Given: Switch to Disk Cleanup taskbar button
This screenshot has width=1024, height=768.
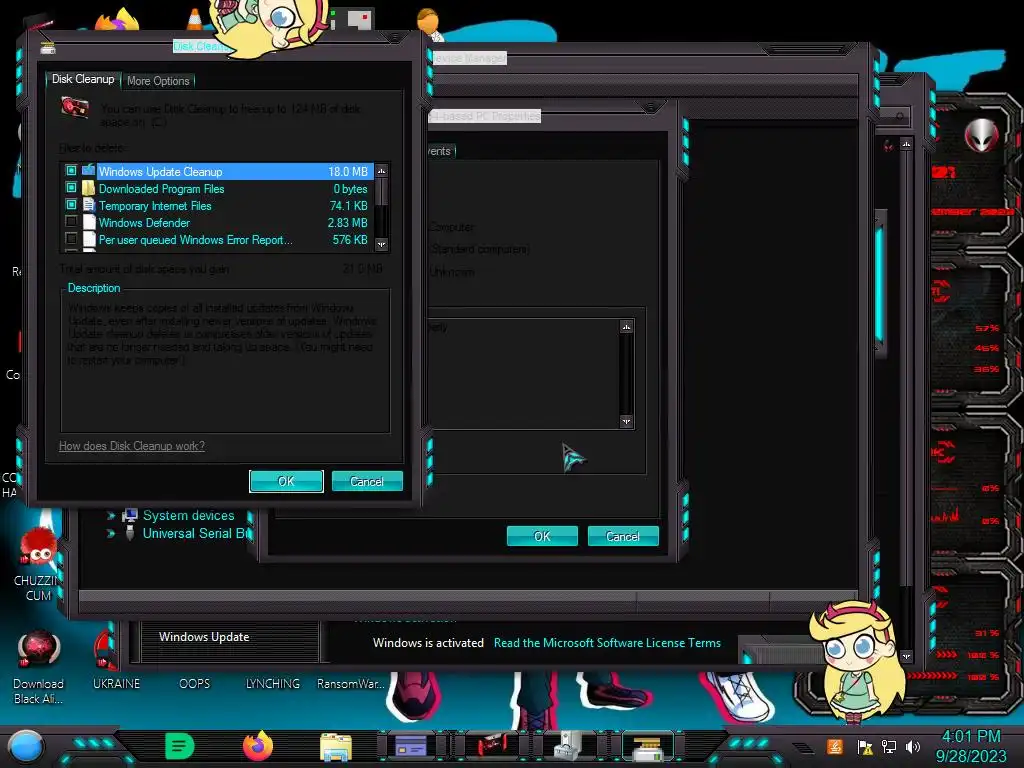Looking at the screenshot, I should click(647, 746).
